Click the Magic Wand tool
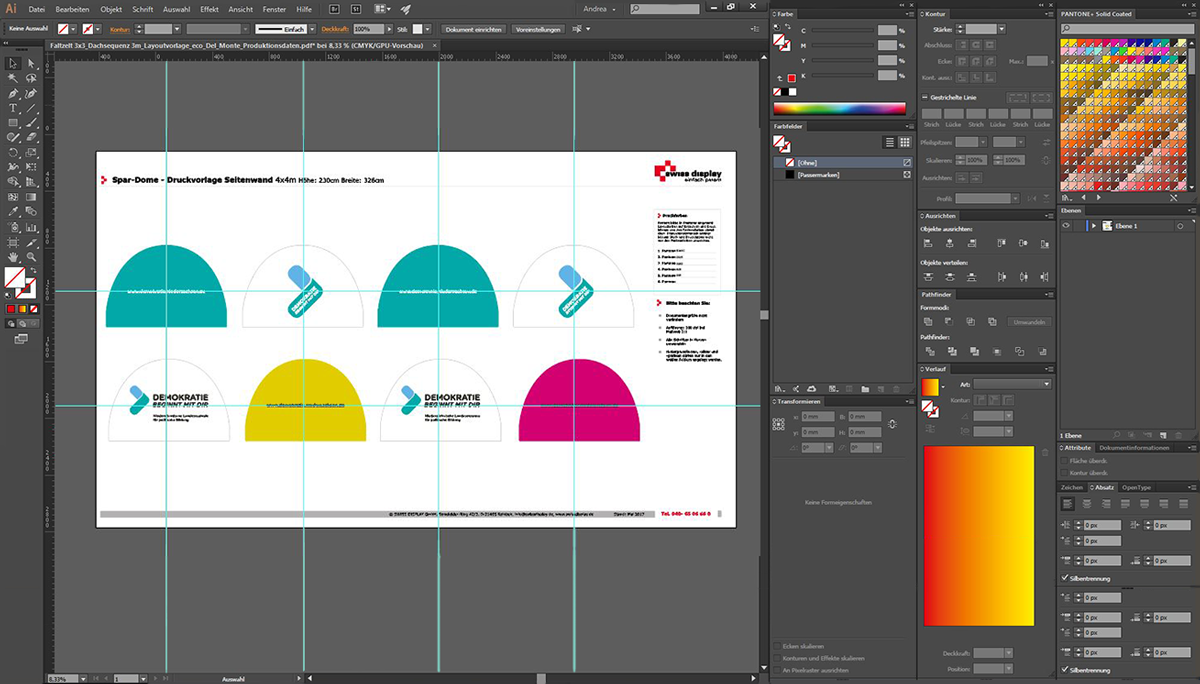The image size is (1200, 684). click(x=14, y=78)
